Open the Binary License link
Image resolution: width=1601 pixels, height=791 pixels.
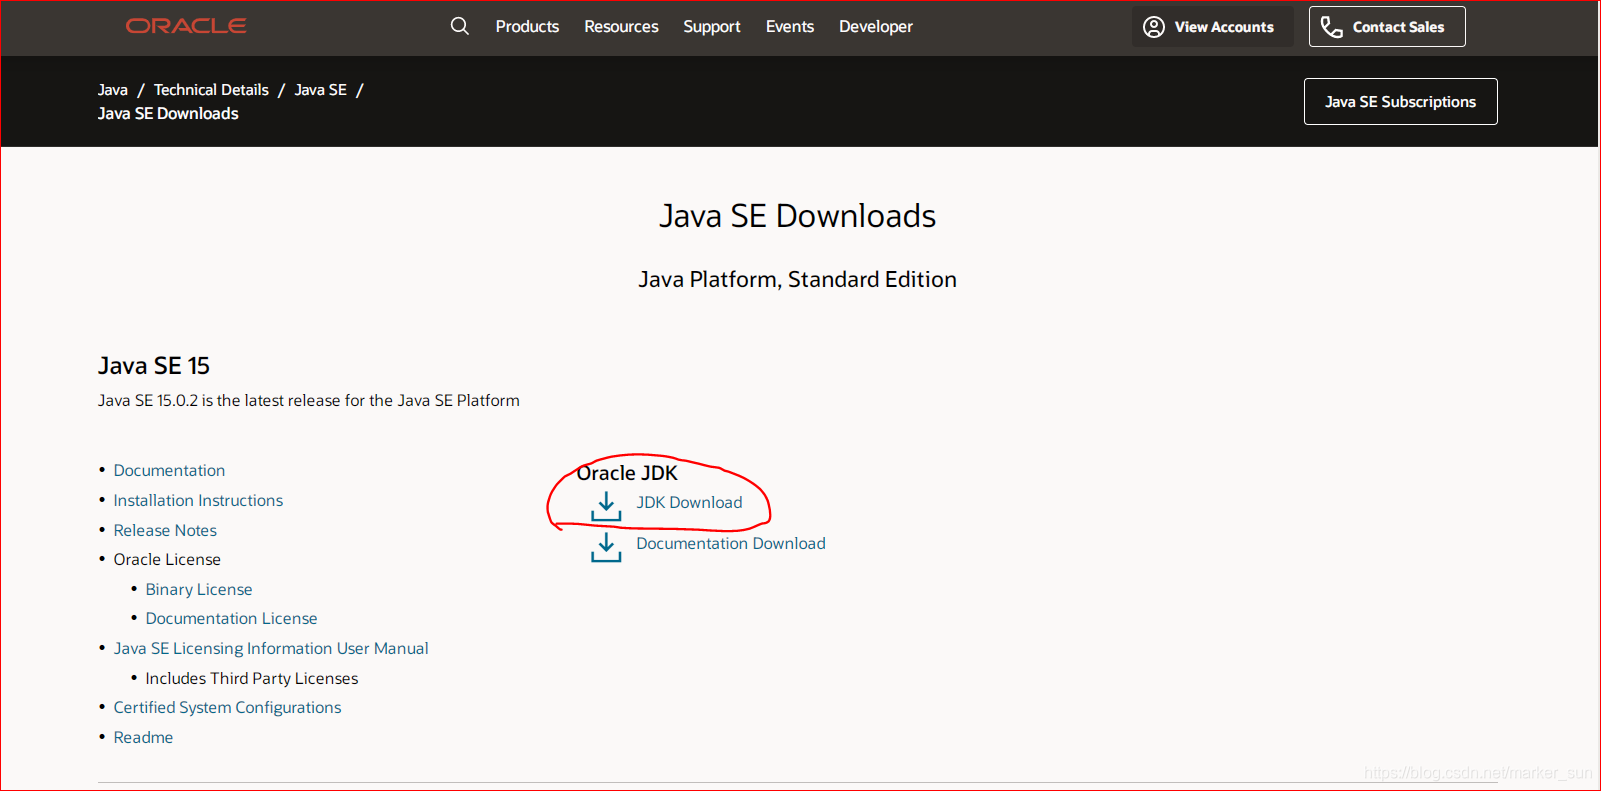pyautogui.click(x=199, y=590)
